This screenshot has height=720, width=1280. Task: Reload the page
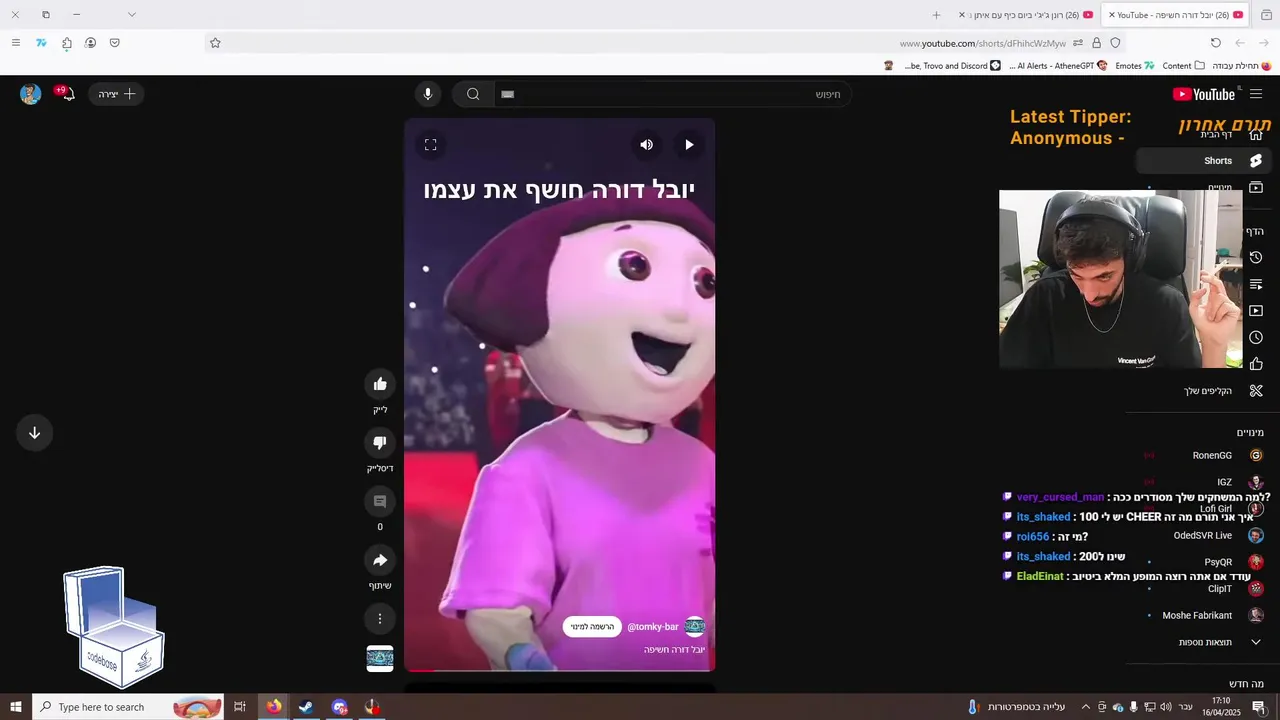coord(1216,43)
